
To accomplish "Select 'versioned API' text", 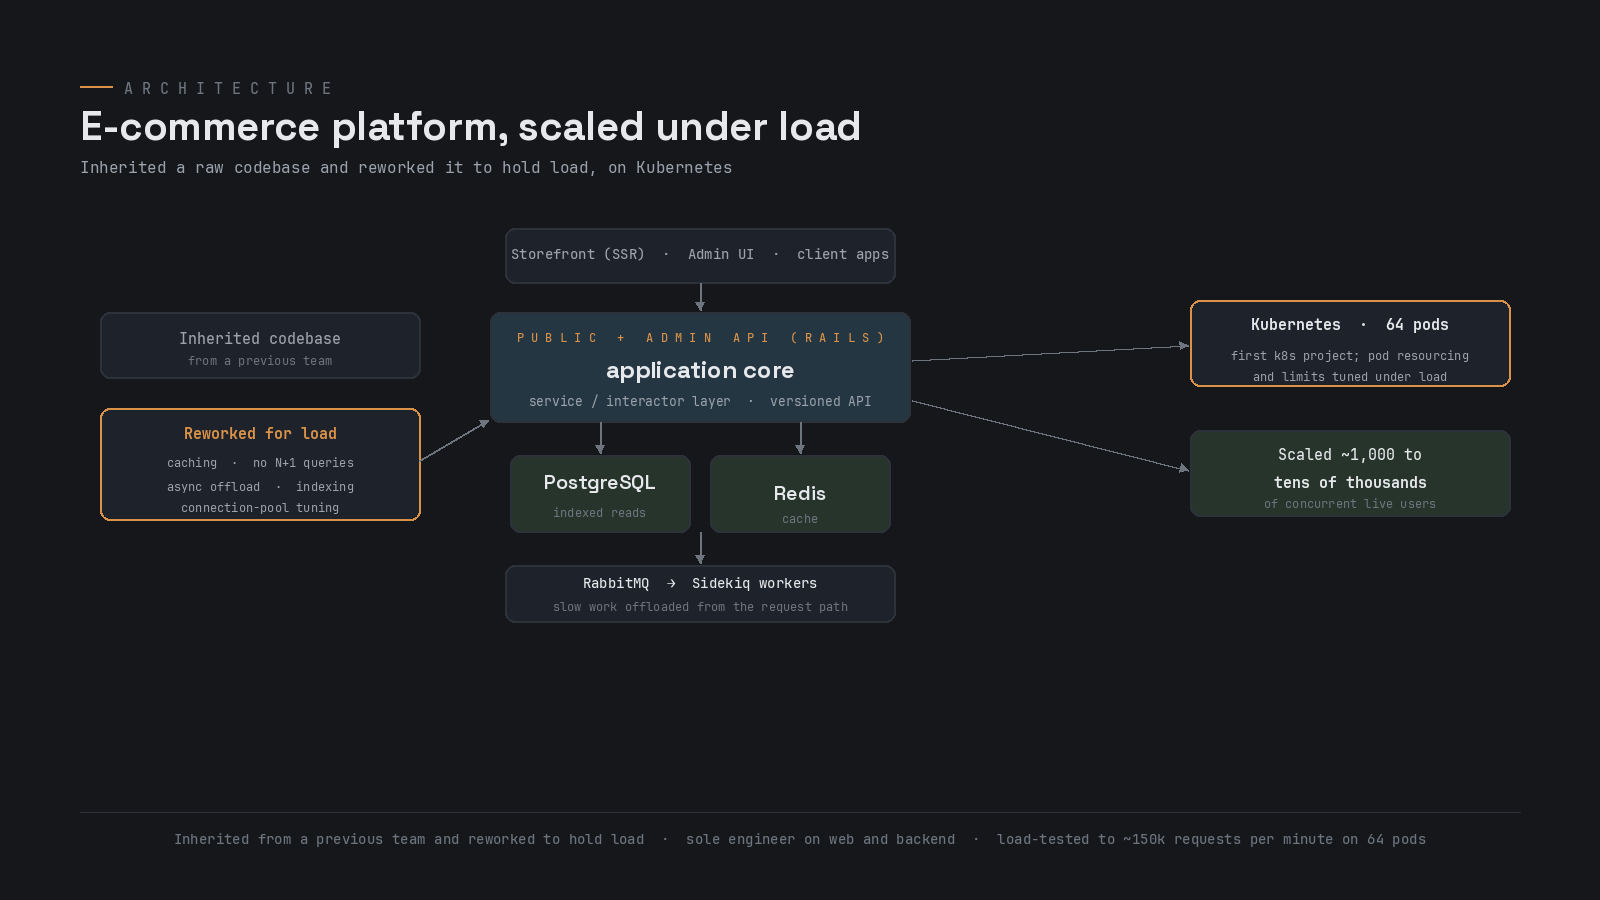I will (x=821, y=401).
